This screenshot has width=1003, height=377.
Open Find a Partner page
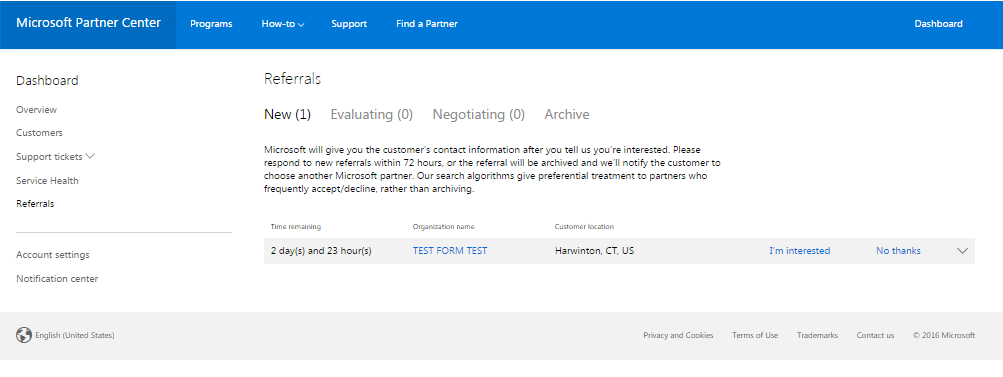coord(427,24)
